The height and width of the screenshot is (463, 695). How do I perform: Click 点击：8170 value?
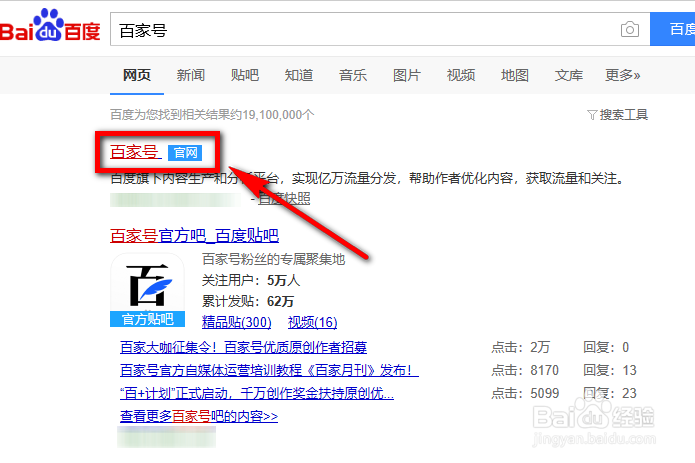[525, 370]
